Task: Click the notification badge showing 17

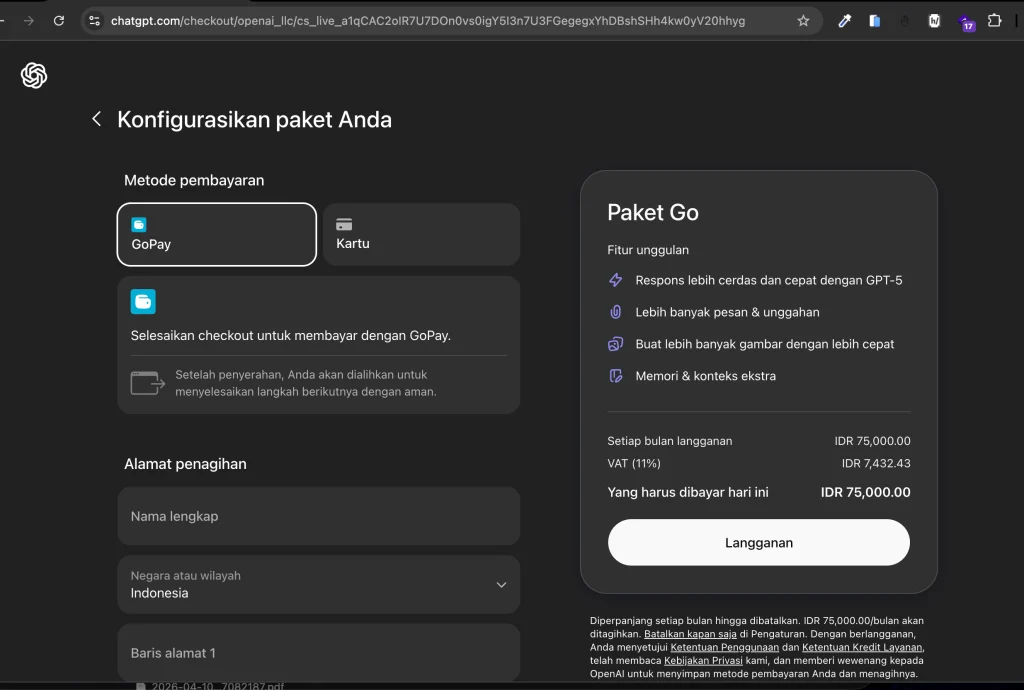Action: point(967,22)
